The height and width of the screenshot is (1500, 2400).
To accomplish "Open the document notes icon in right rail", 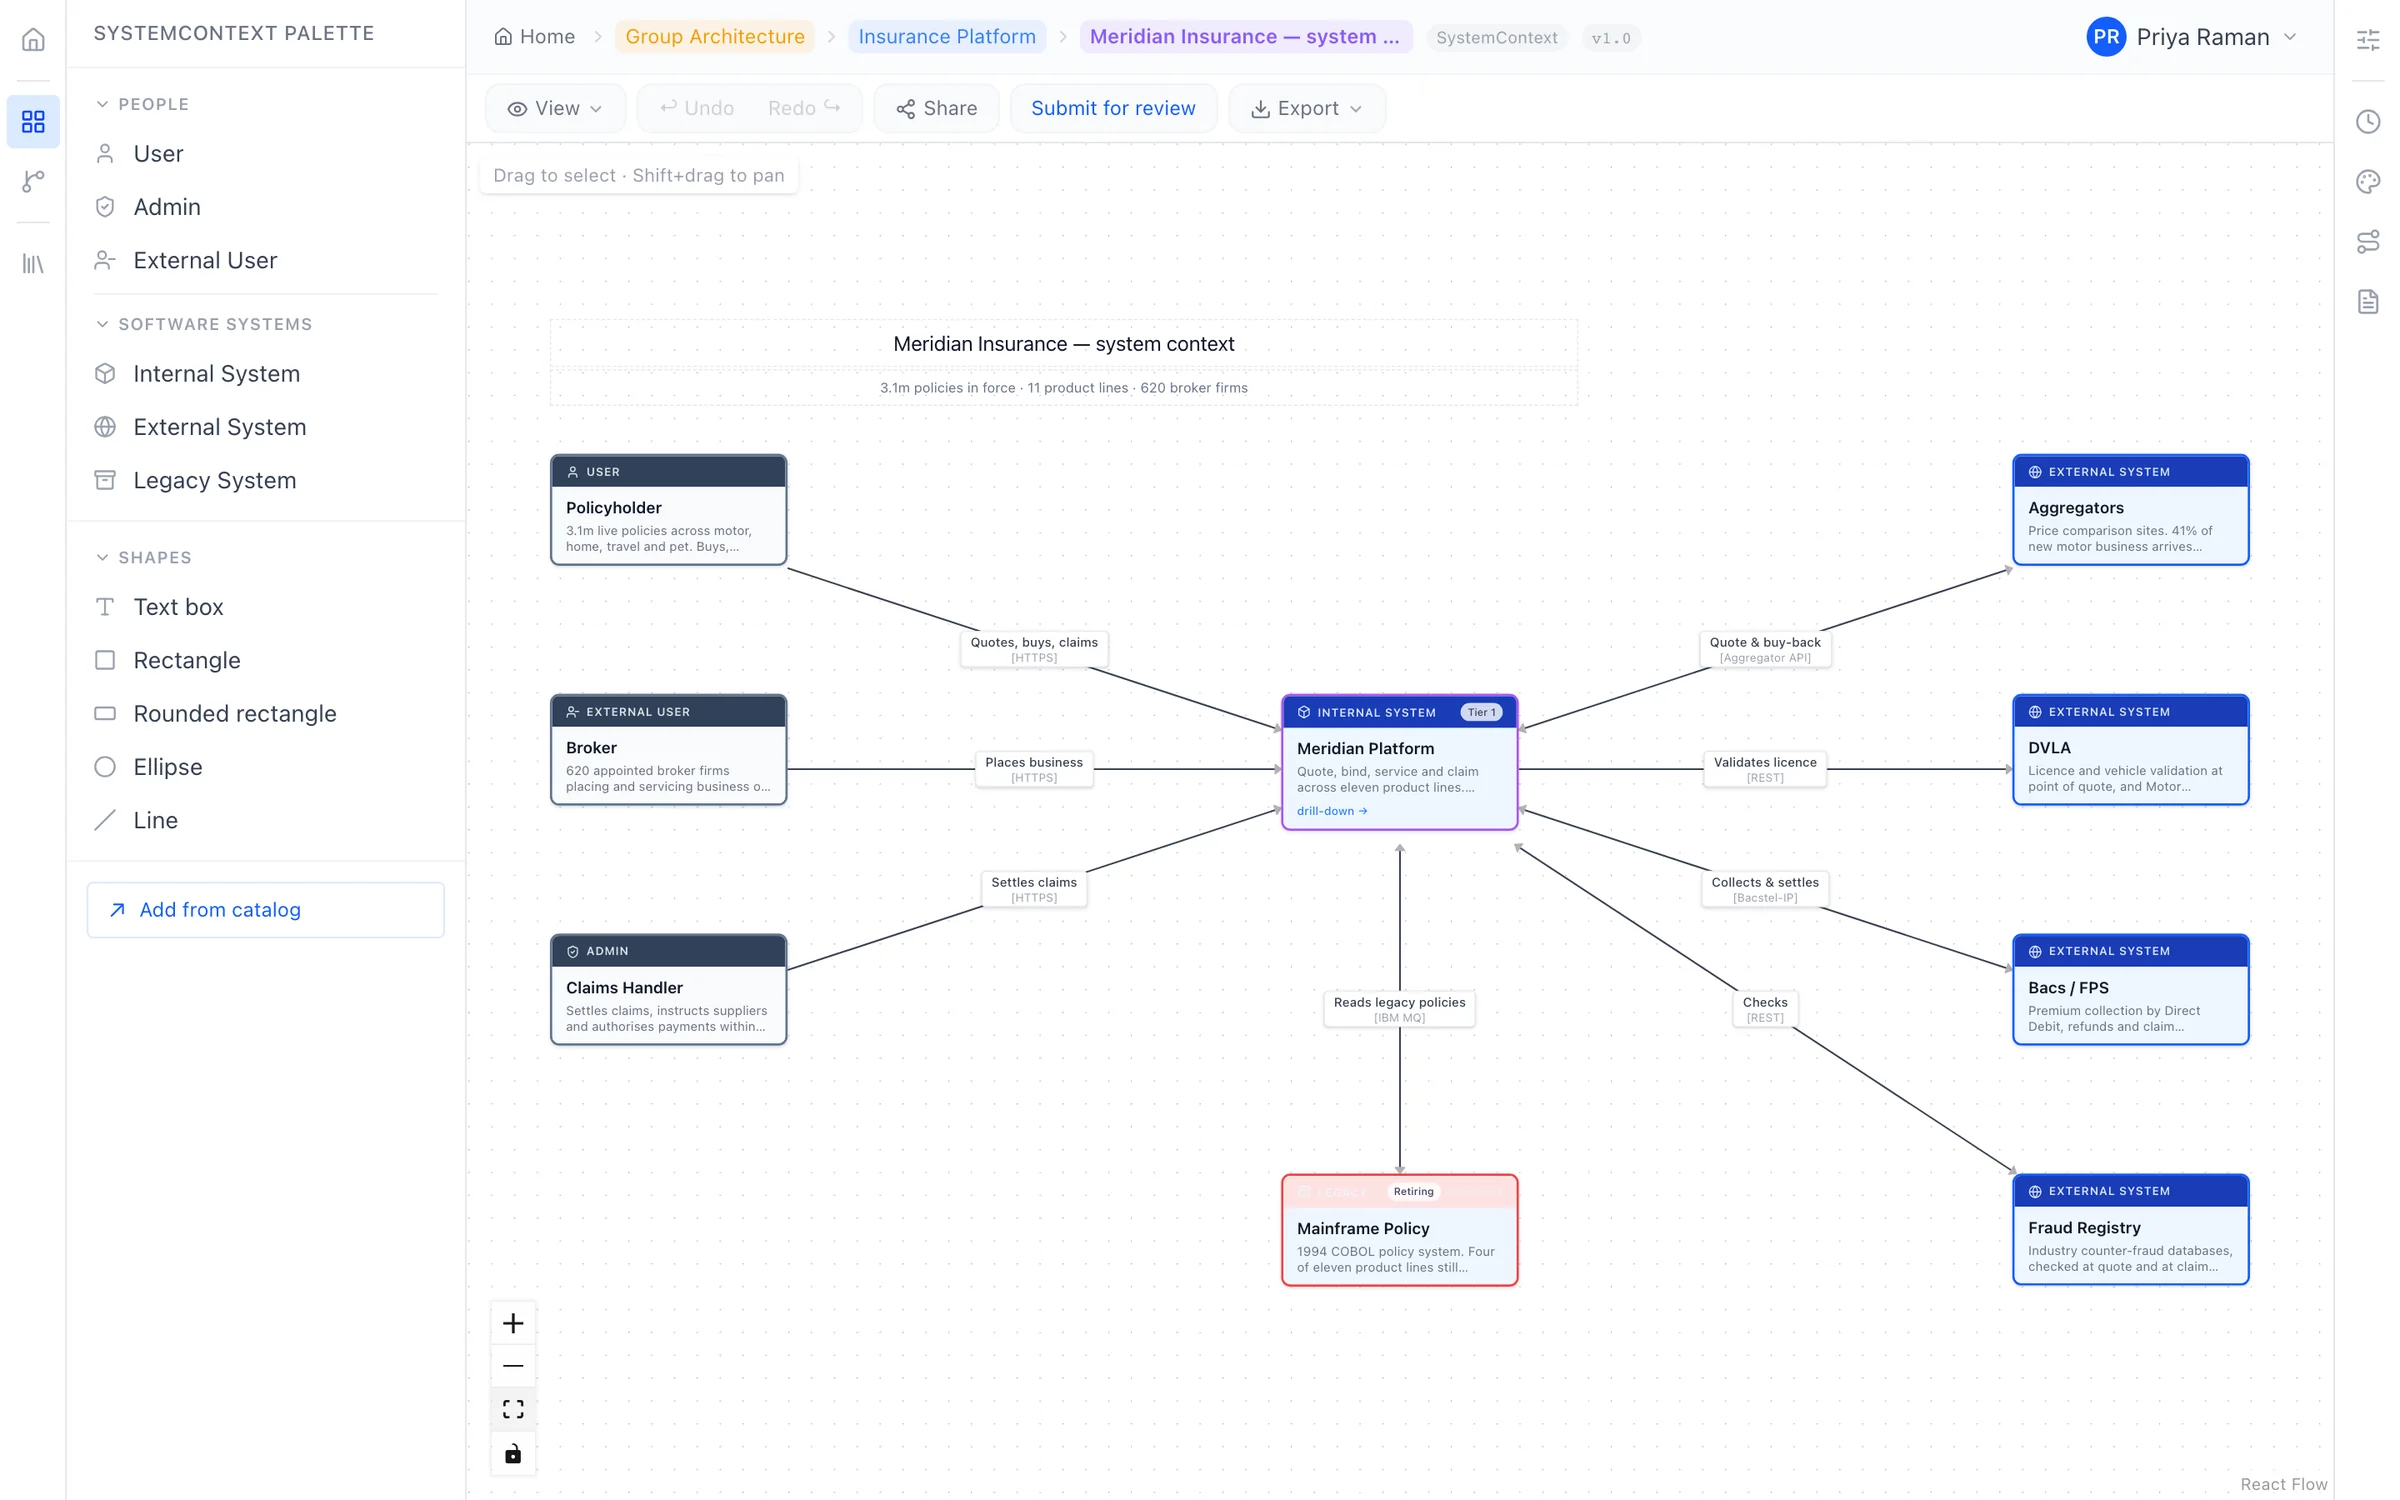I will [2368, 301].
